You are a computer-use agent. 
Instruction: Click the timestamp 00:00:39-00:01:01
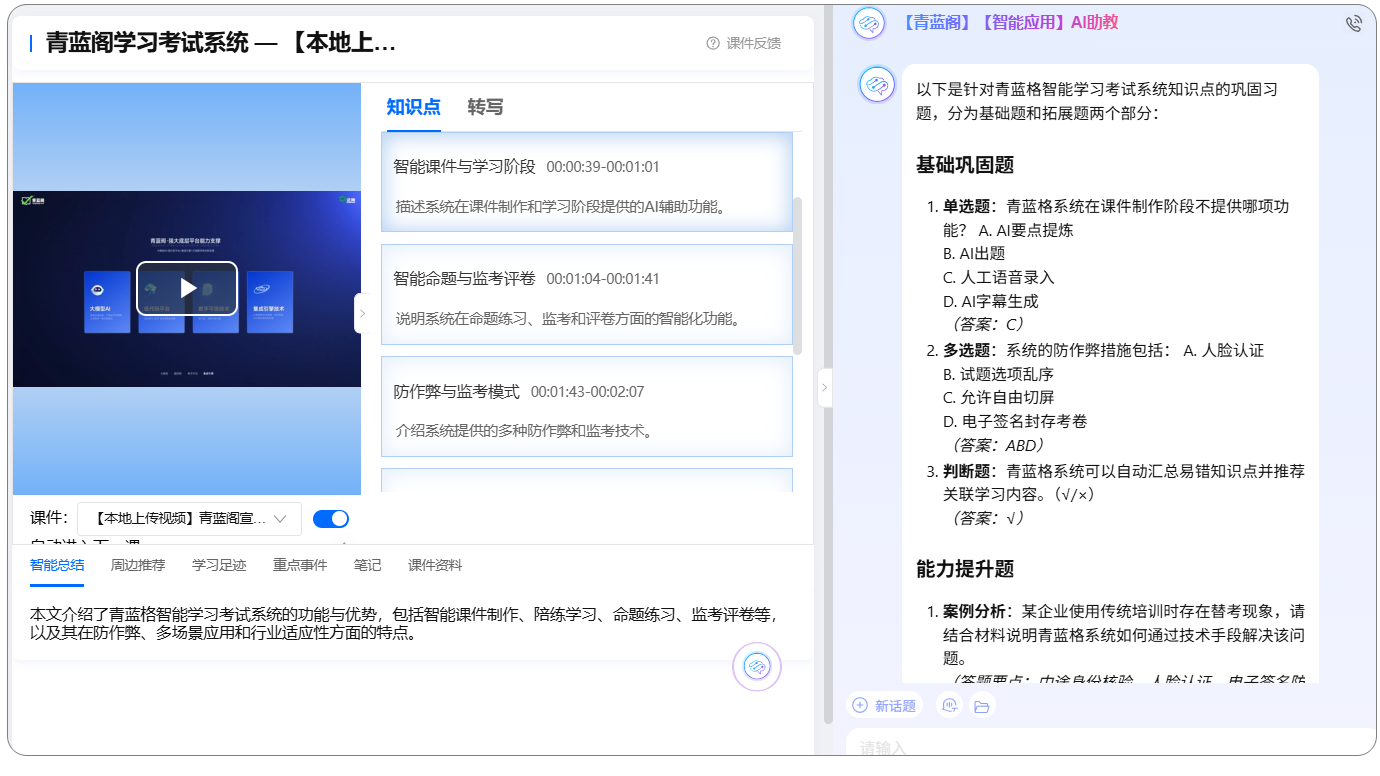603,167
